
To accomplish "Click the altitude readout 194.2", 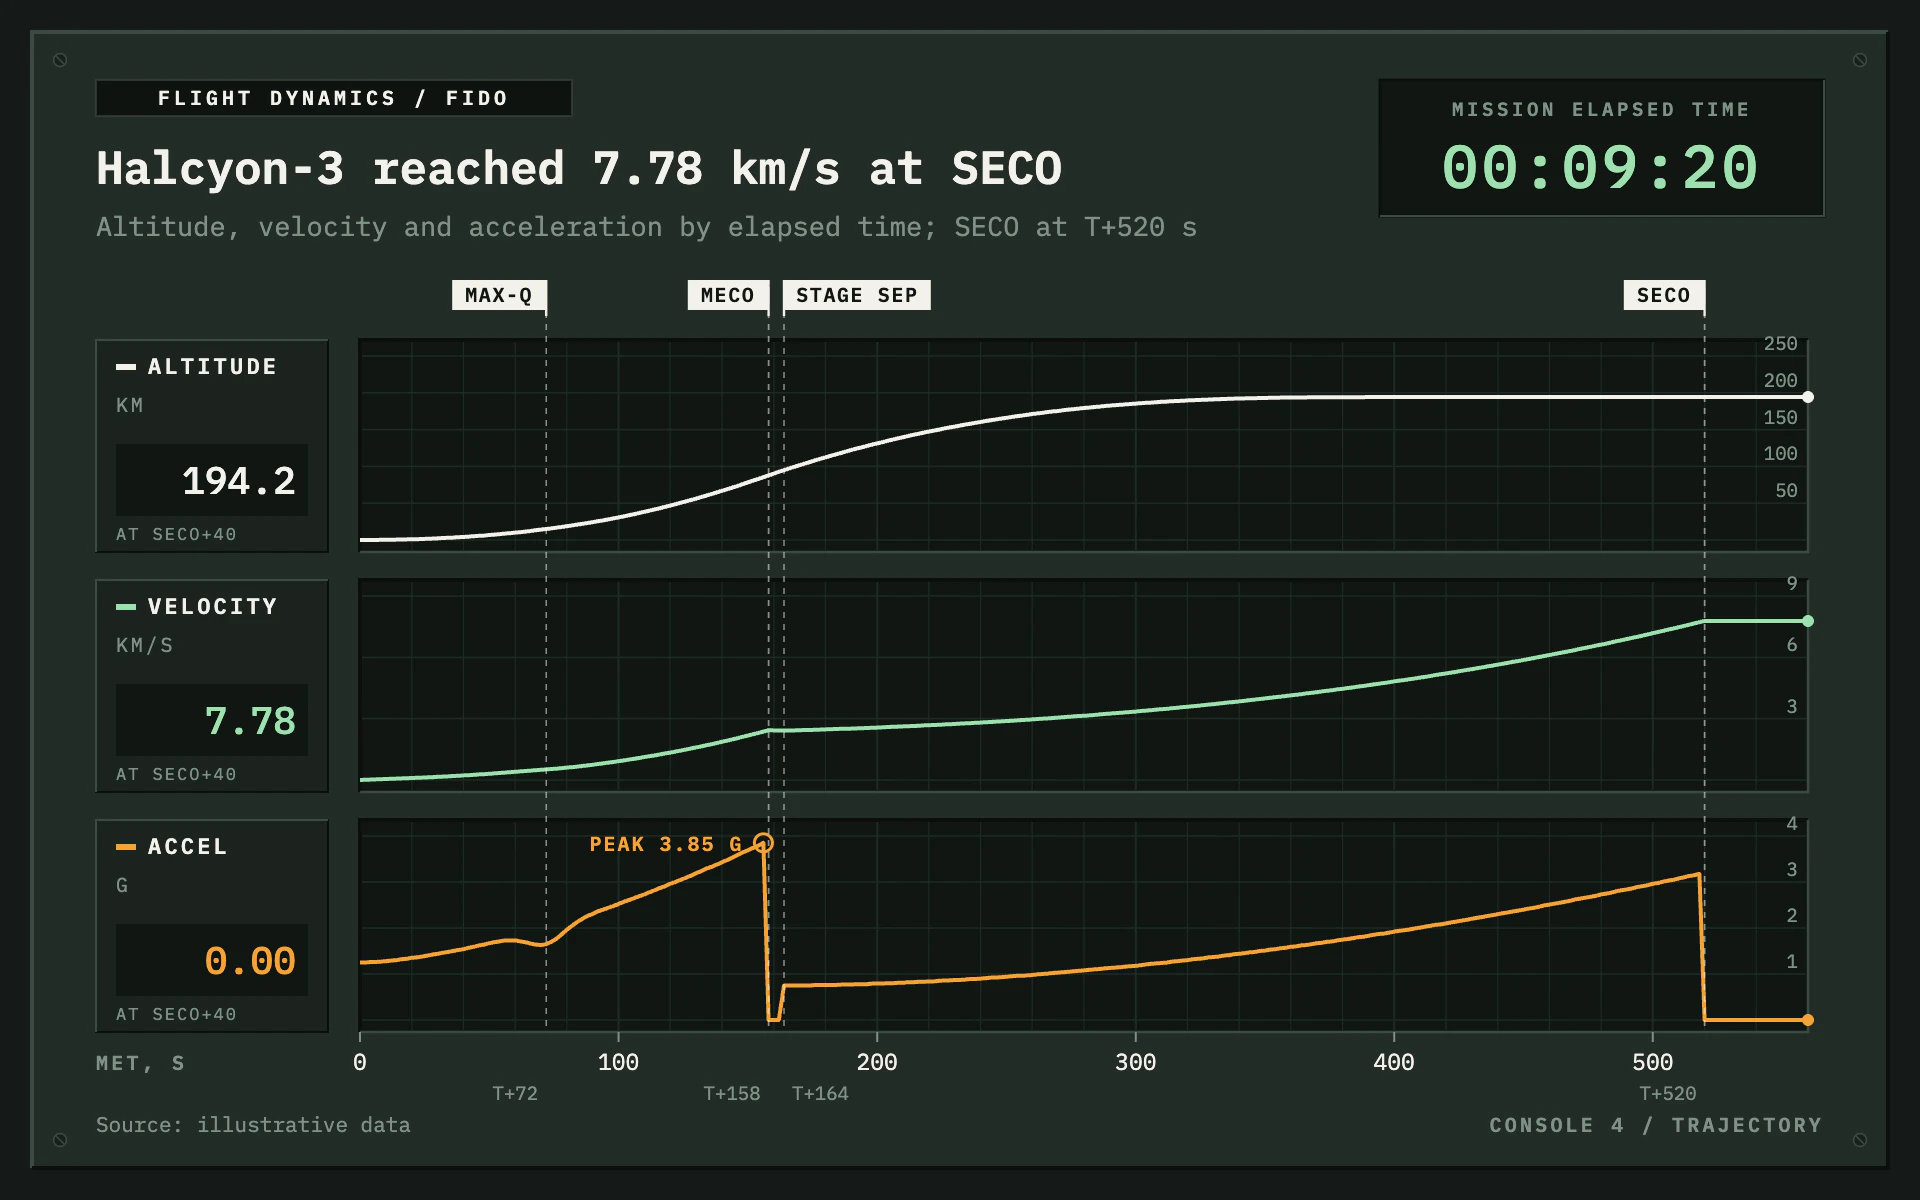I will point(238,481).
